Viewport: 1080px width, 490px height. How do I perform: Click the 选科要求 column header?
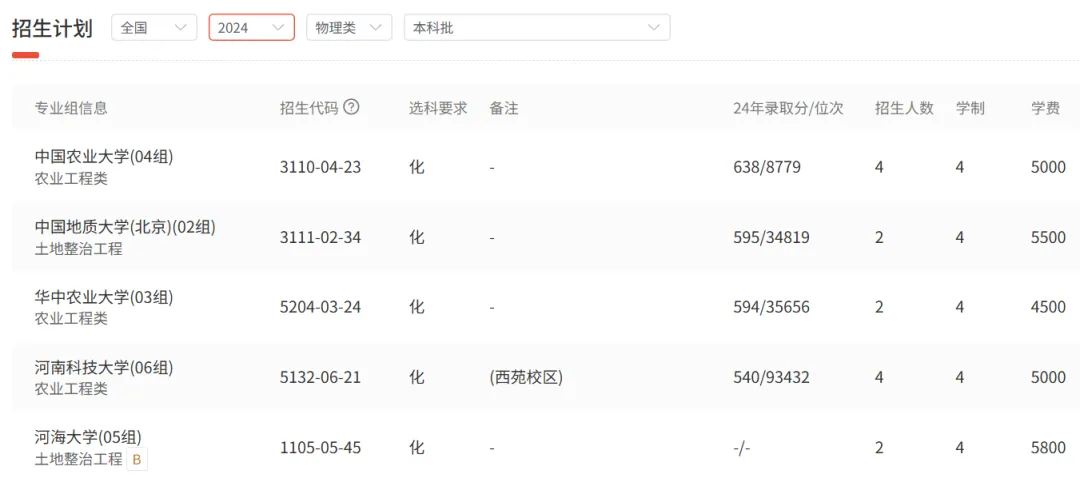(438, 108)
